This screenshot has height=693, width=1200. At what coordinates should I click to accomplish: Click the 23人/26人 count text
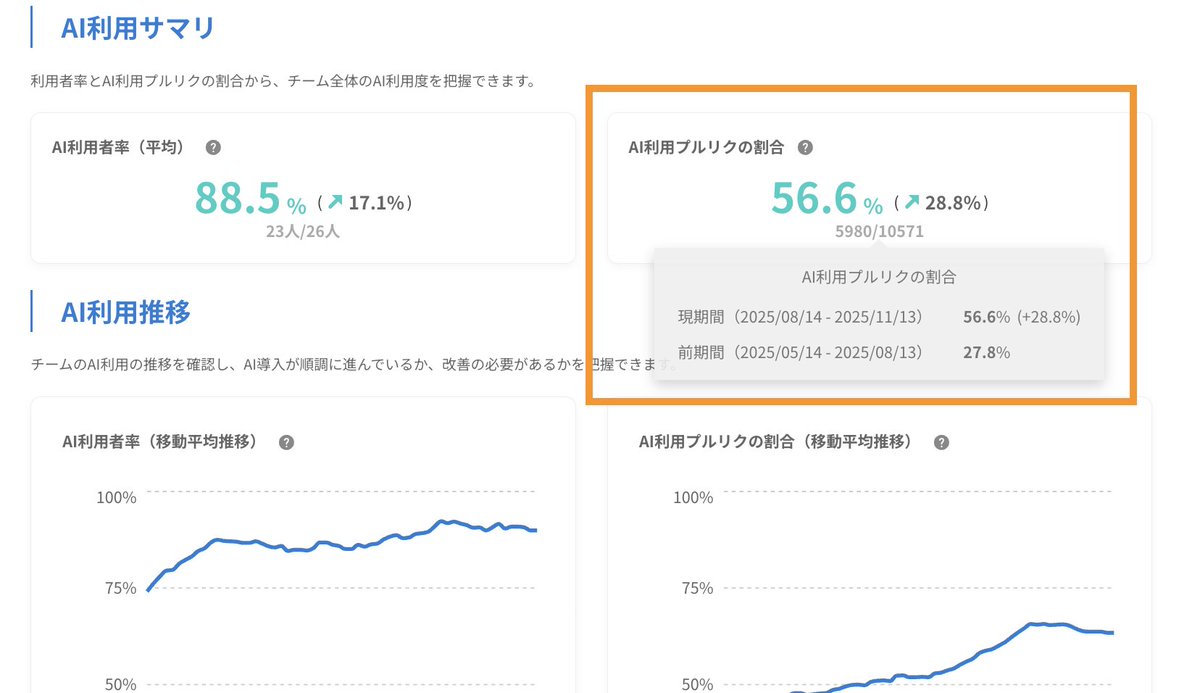303,231
